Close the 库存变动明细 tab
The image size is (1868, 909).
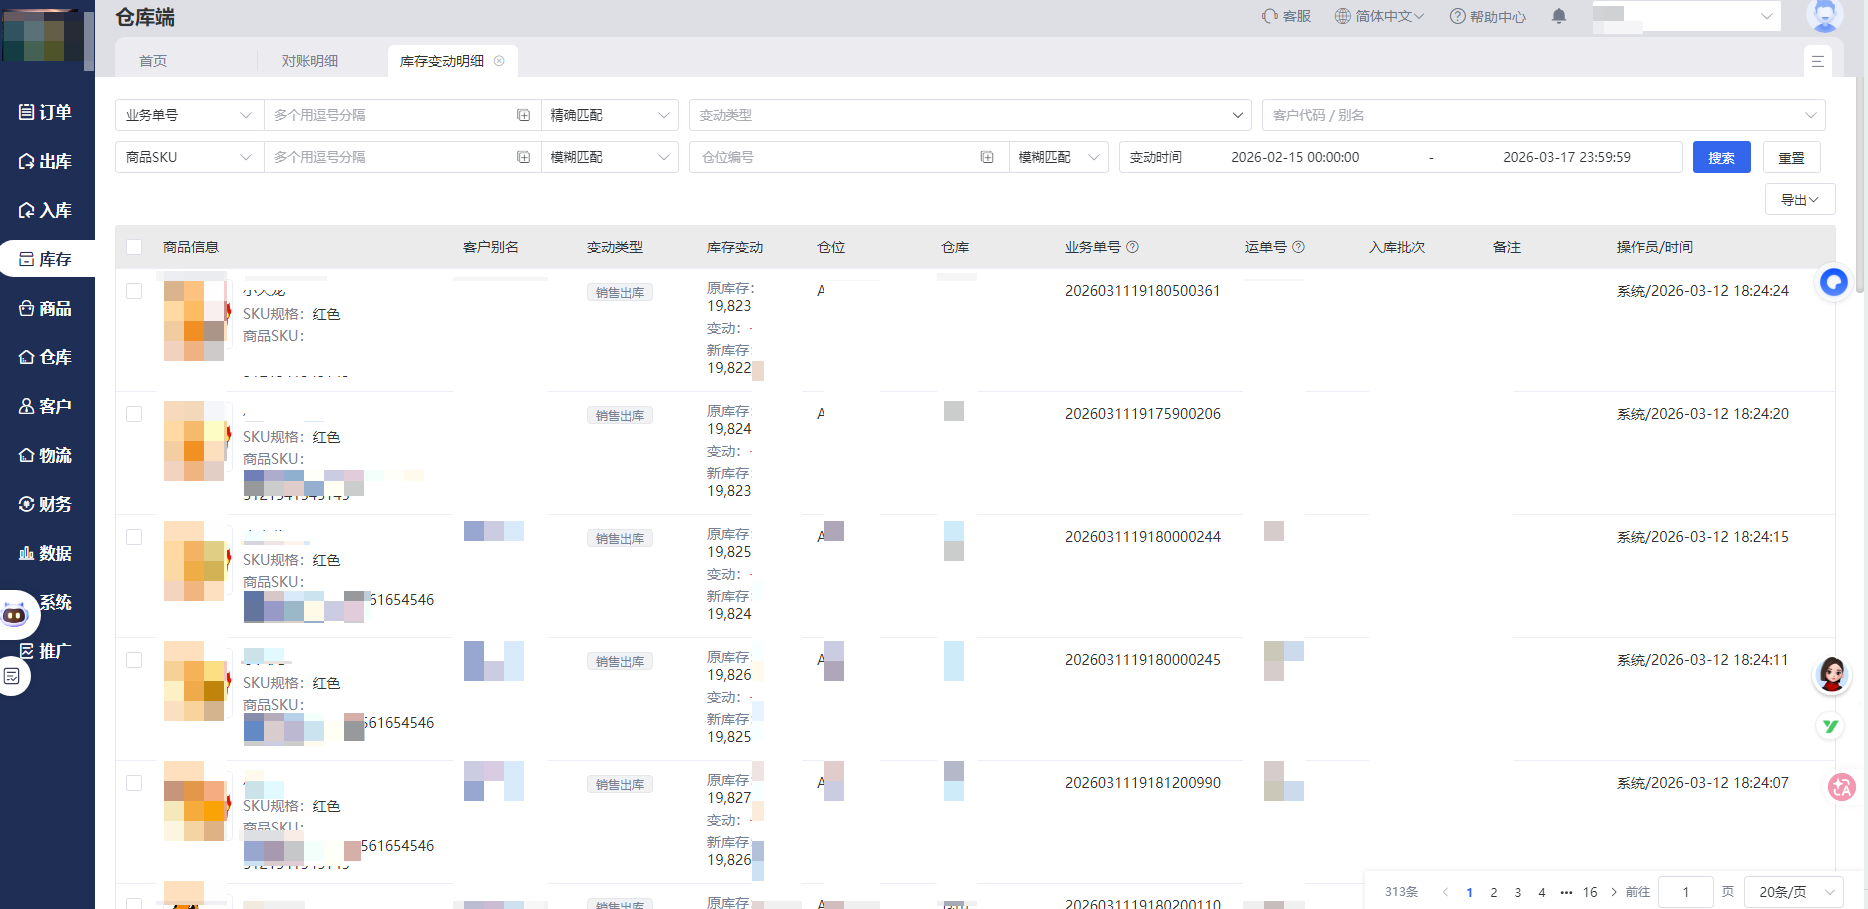[499, 61]
